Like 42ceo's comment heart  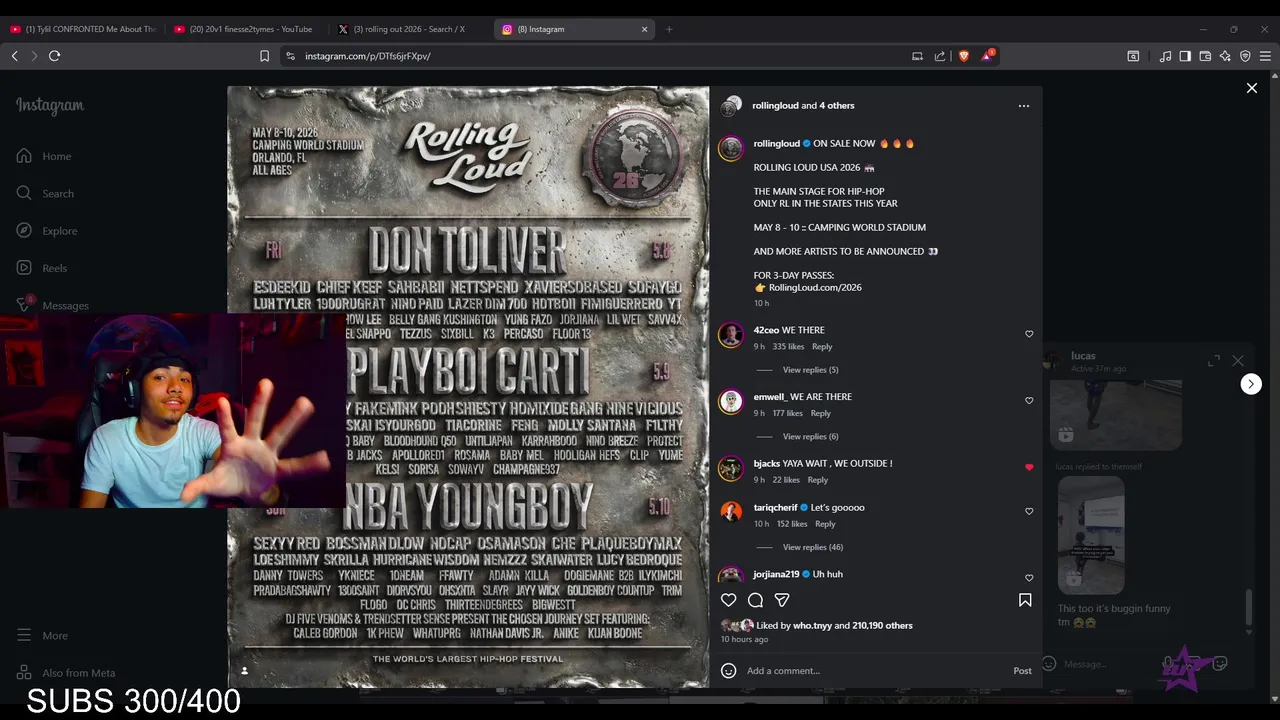1029,334
